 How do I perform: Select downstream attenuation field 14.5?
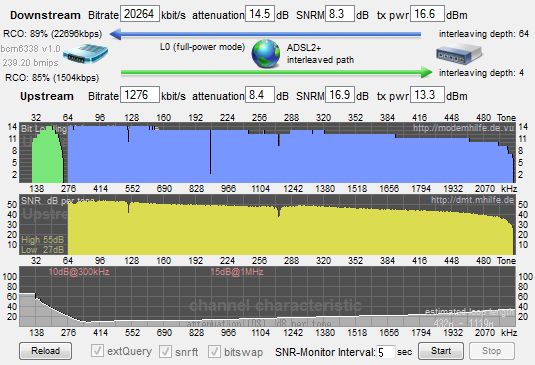click(260, 14)
